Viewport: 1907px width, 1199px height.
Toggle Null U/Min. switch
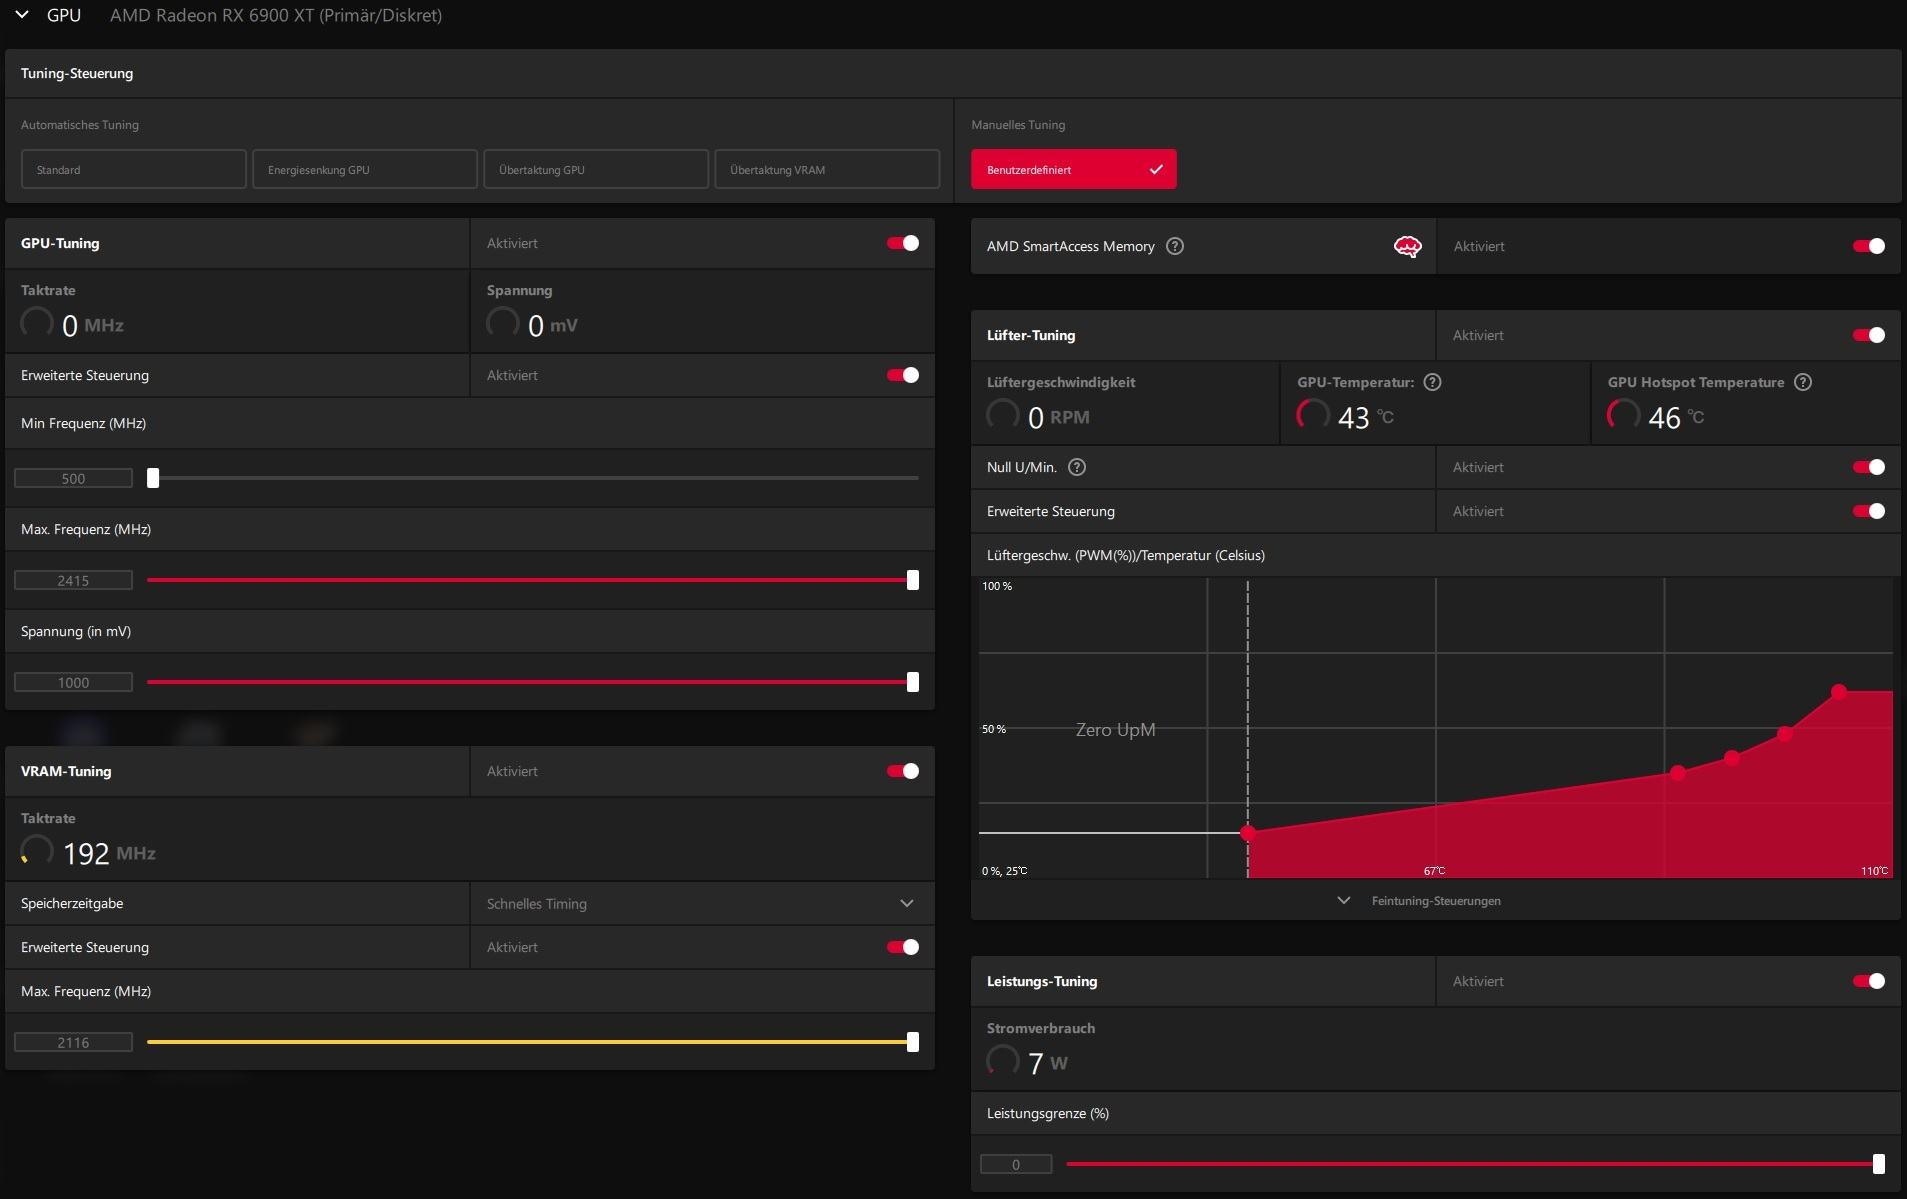pyautogui.click(x=1869, y=467)
